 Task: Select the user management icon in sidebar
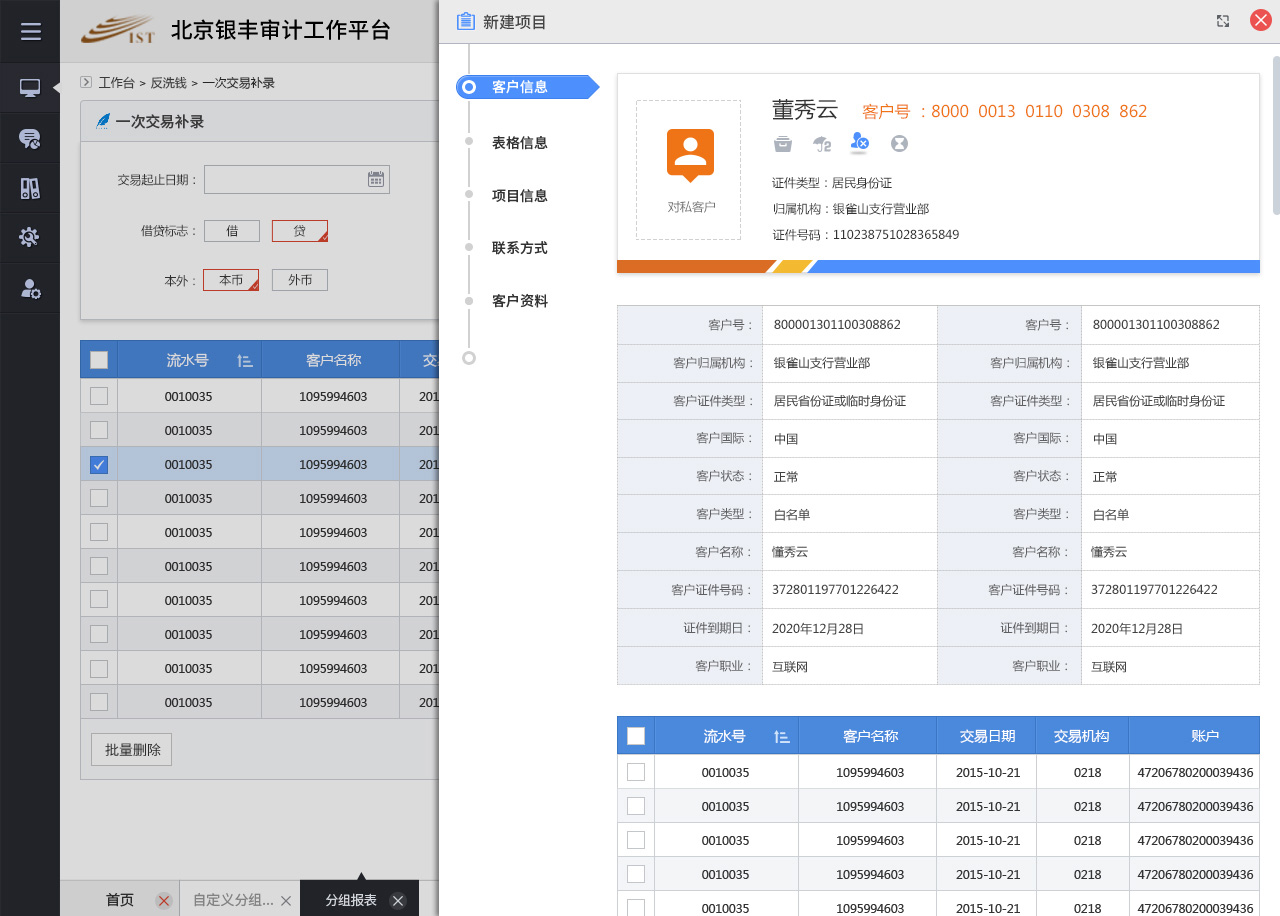click(30, 288)
